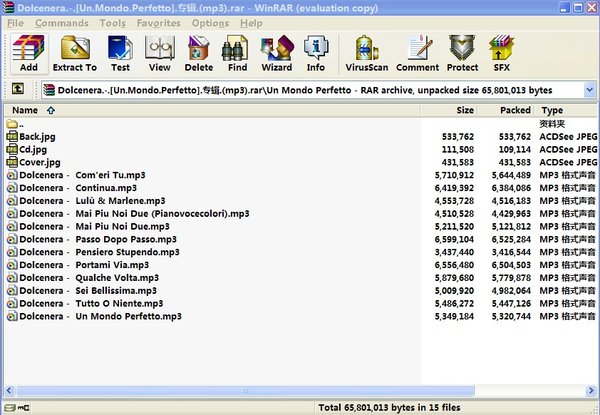Open the Options menu
Screen dimensions: 600x415
210,23
